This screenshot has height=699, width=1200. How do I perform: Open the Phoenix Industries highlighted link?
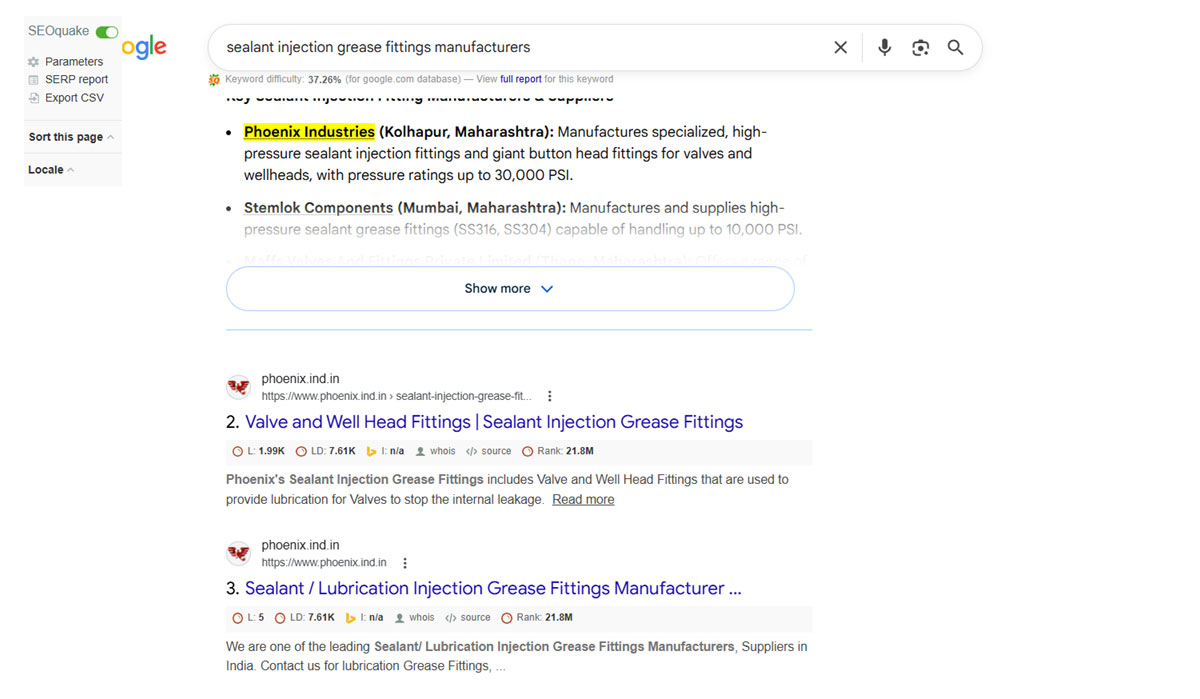click(x=309, y=132)
